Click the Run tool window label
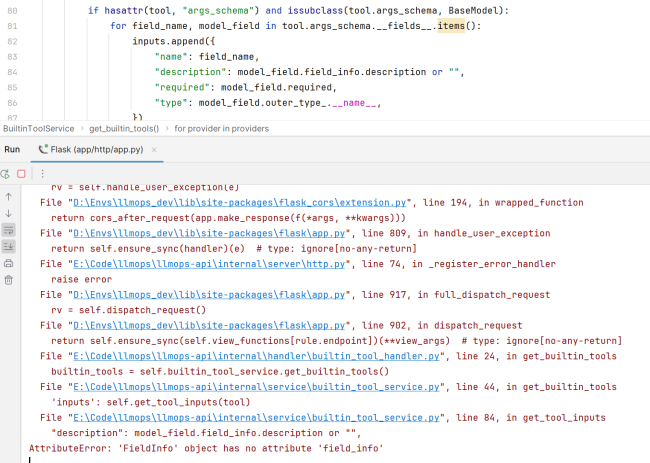 pyautogui.click(x=12, y=150)
